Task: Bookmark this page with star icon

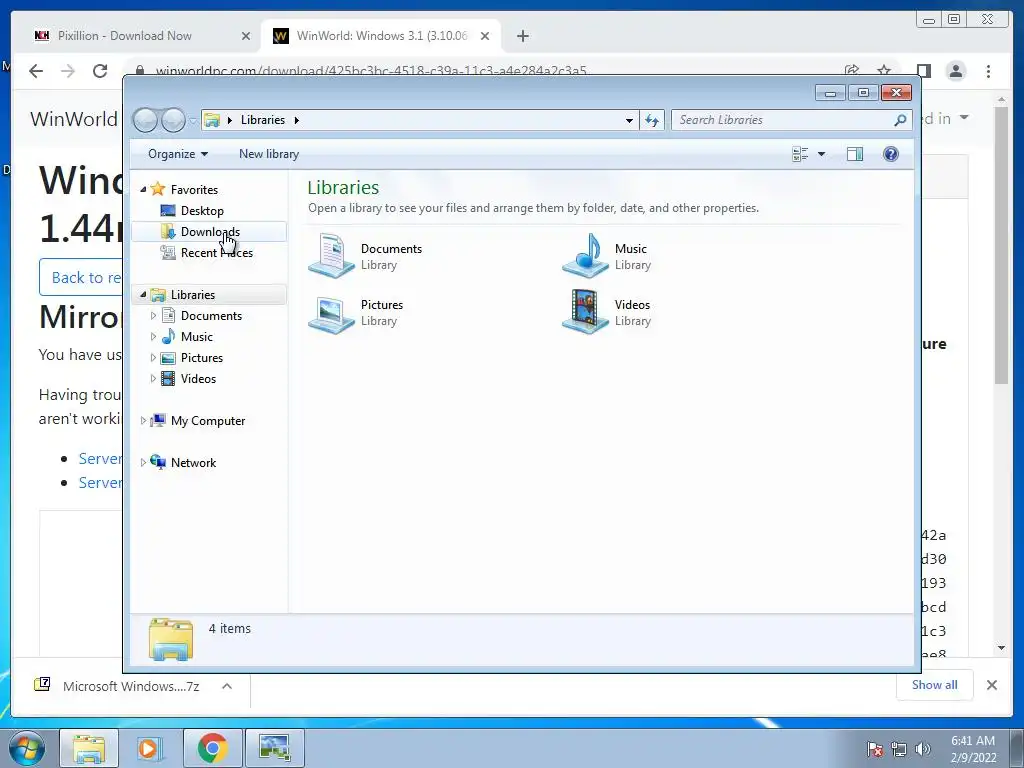Action: click(884, 70)
